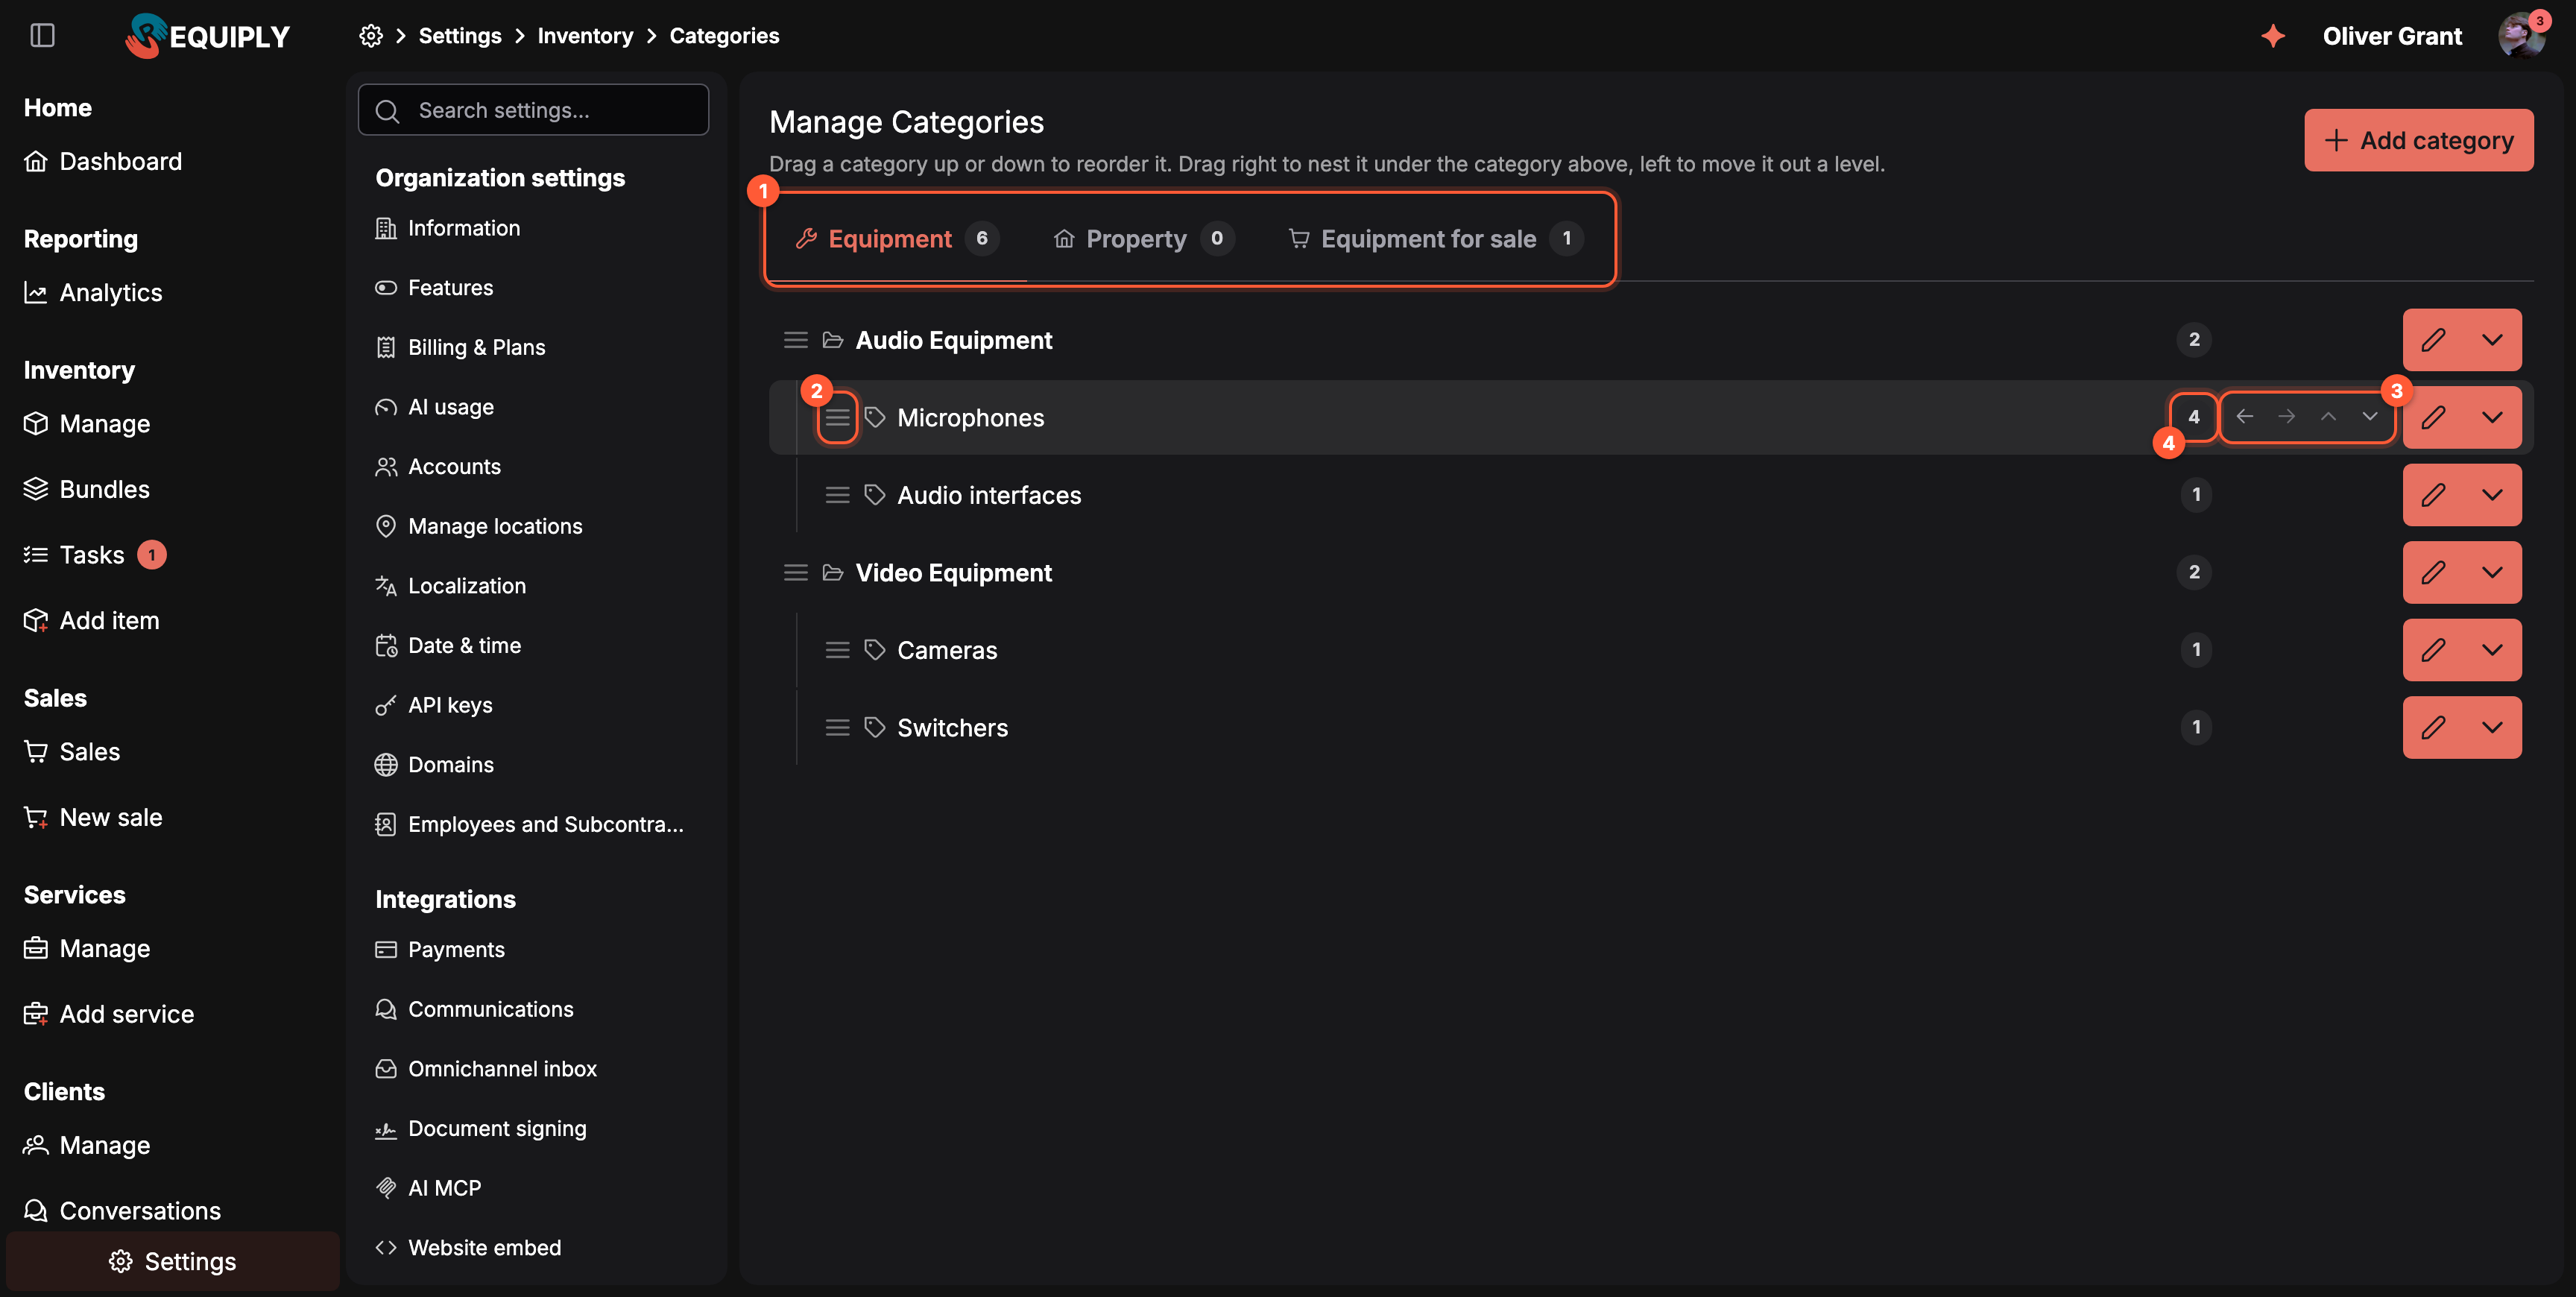The width and height of the screenshot is (2576, 1297).
Task: Edit the Cameras category
Action: [x=2433, y=650]
